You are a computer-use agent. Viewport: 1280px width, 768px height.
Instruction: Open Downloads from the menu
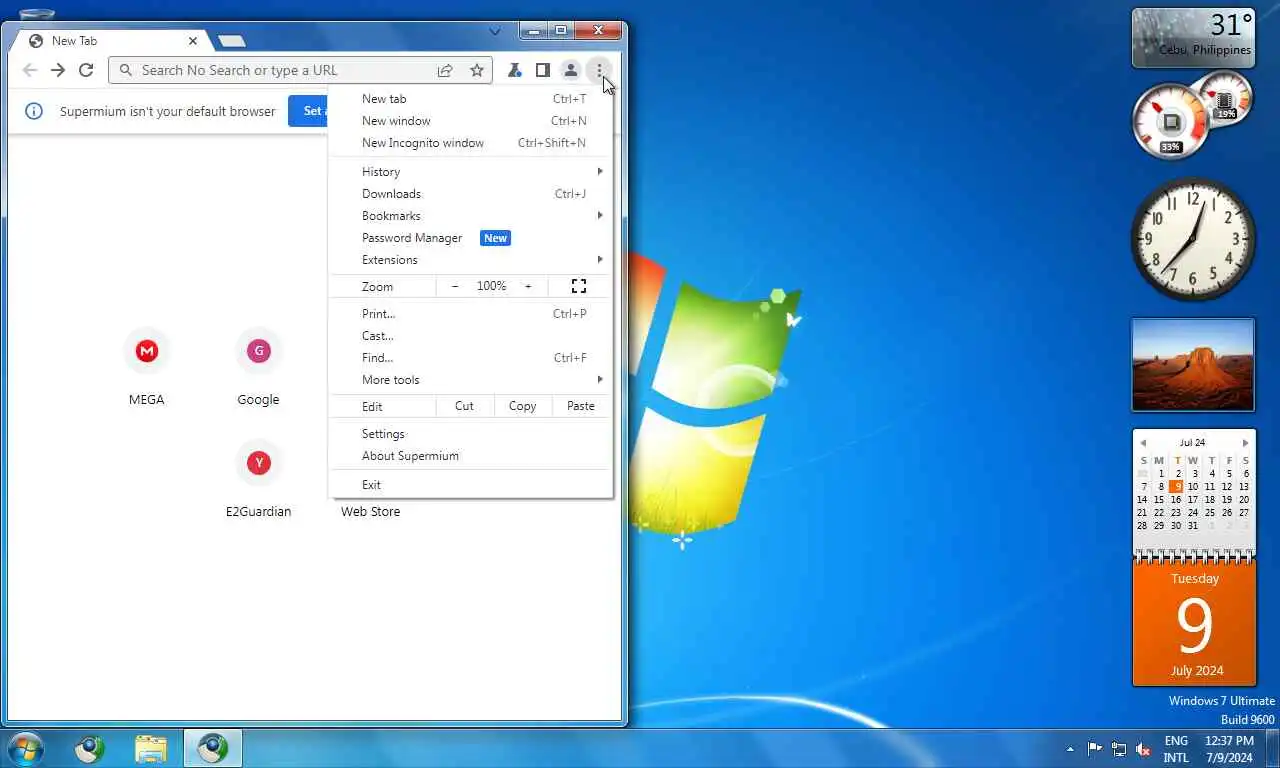[470, 194]
